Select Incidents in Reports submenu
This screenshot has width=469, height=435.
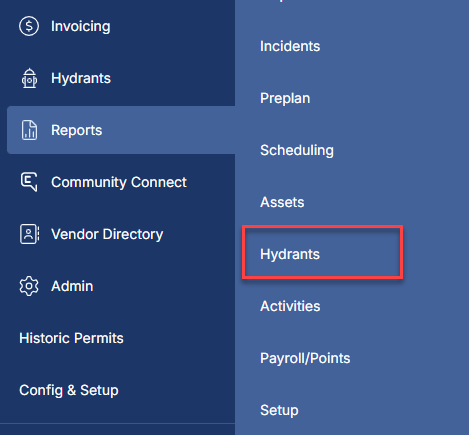(x=290, y=46)
